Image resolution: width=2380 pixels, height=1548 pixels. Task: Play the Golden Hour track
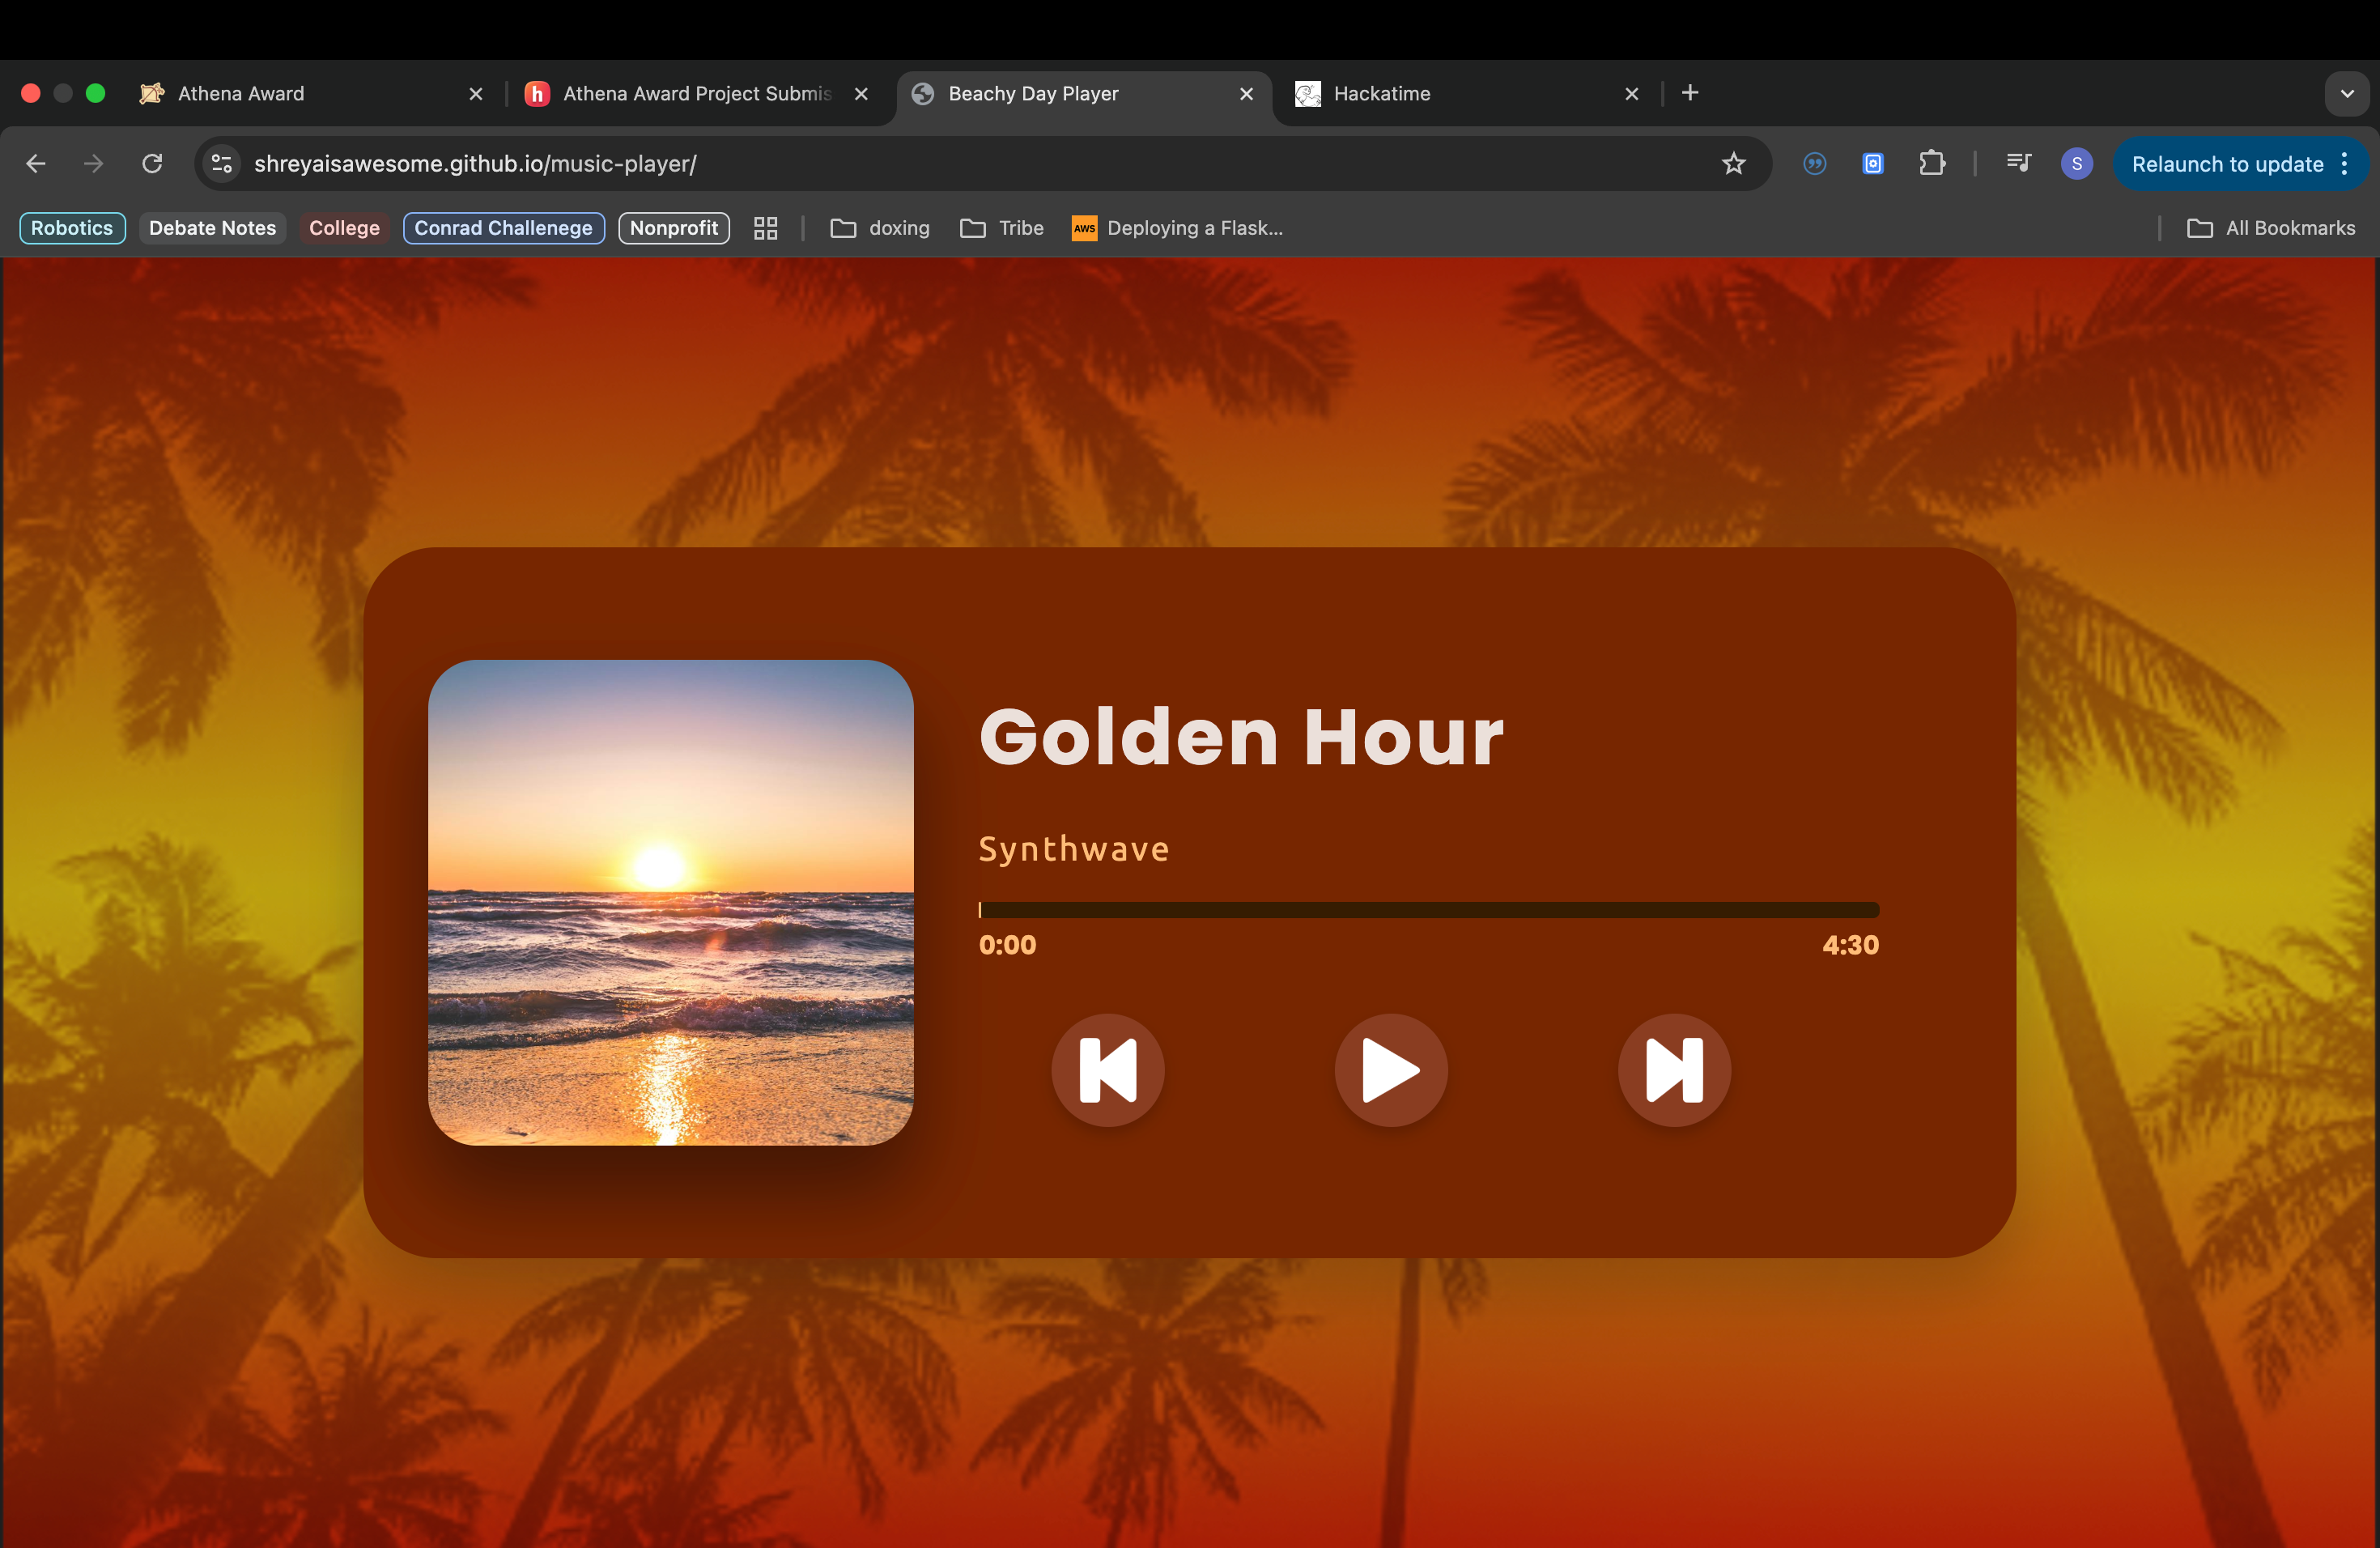click(1391, 1070)
